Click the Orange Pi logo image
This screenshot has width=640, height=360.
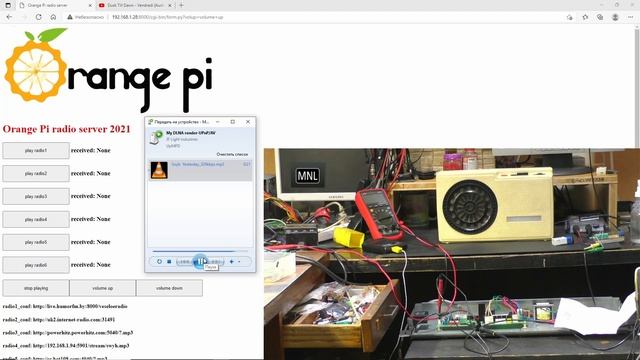(108, 70)
